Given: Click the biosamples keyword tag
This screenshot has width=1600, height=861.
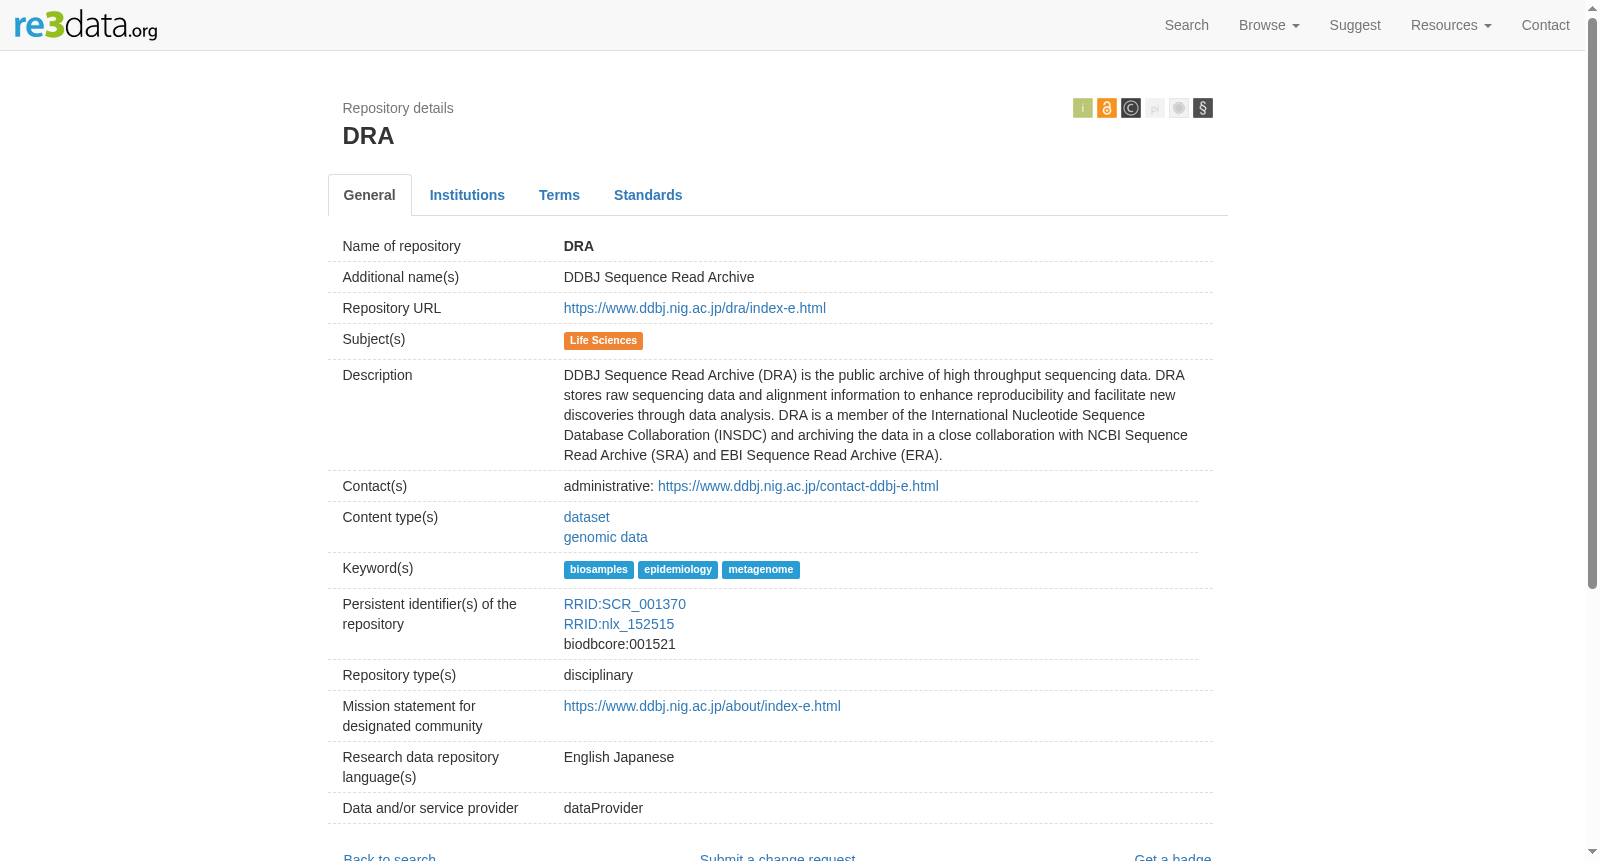Looking at the screenshot, I should (x=599, y=570).
